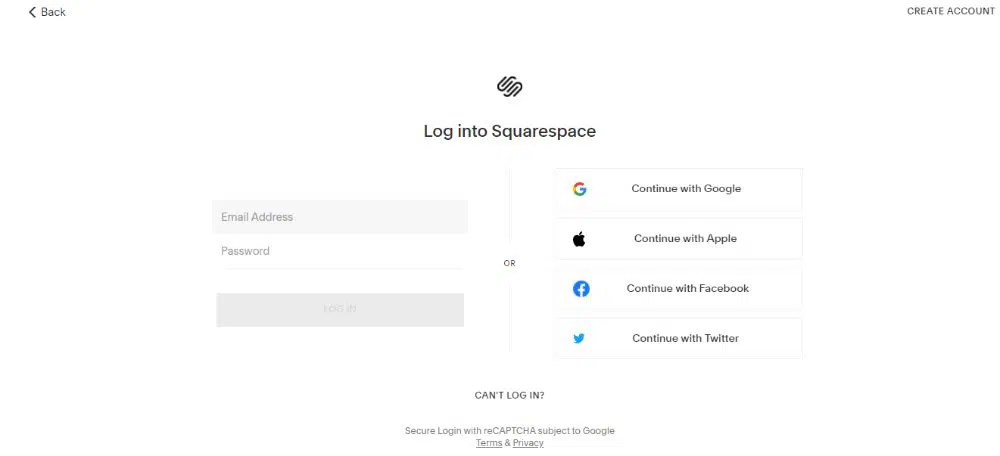This screenshot has width=1000, height=456.
Task: Click the Facebook logo icon
Action: coord(581,289)
